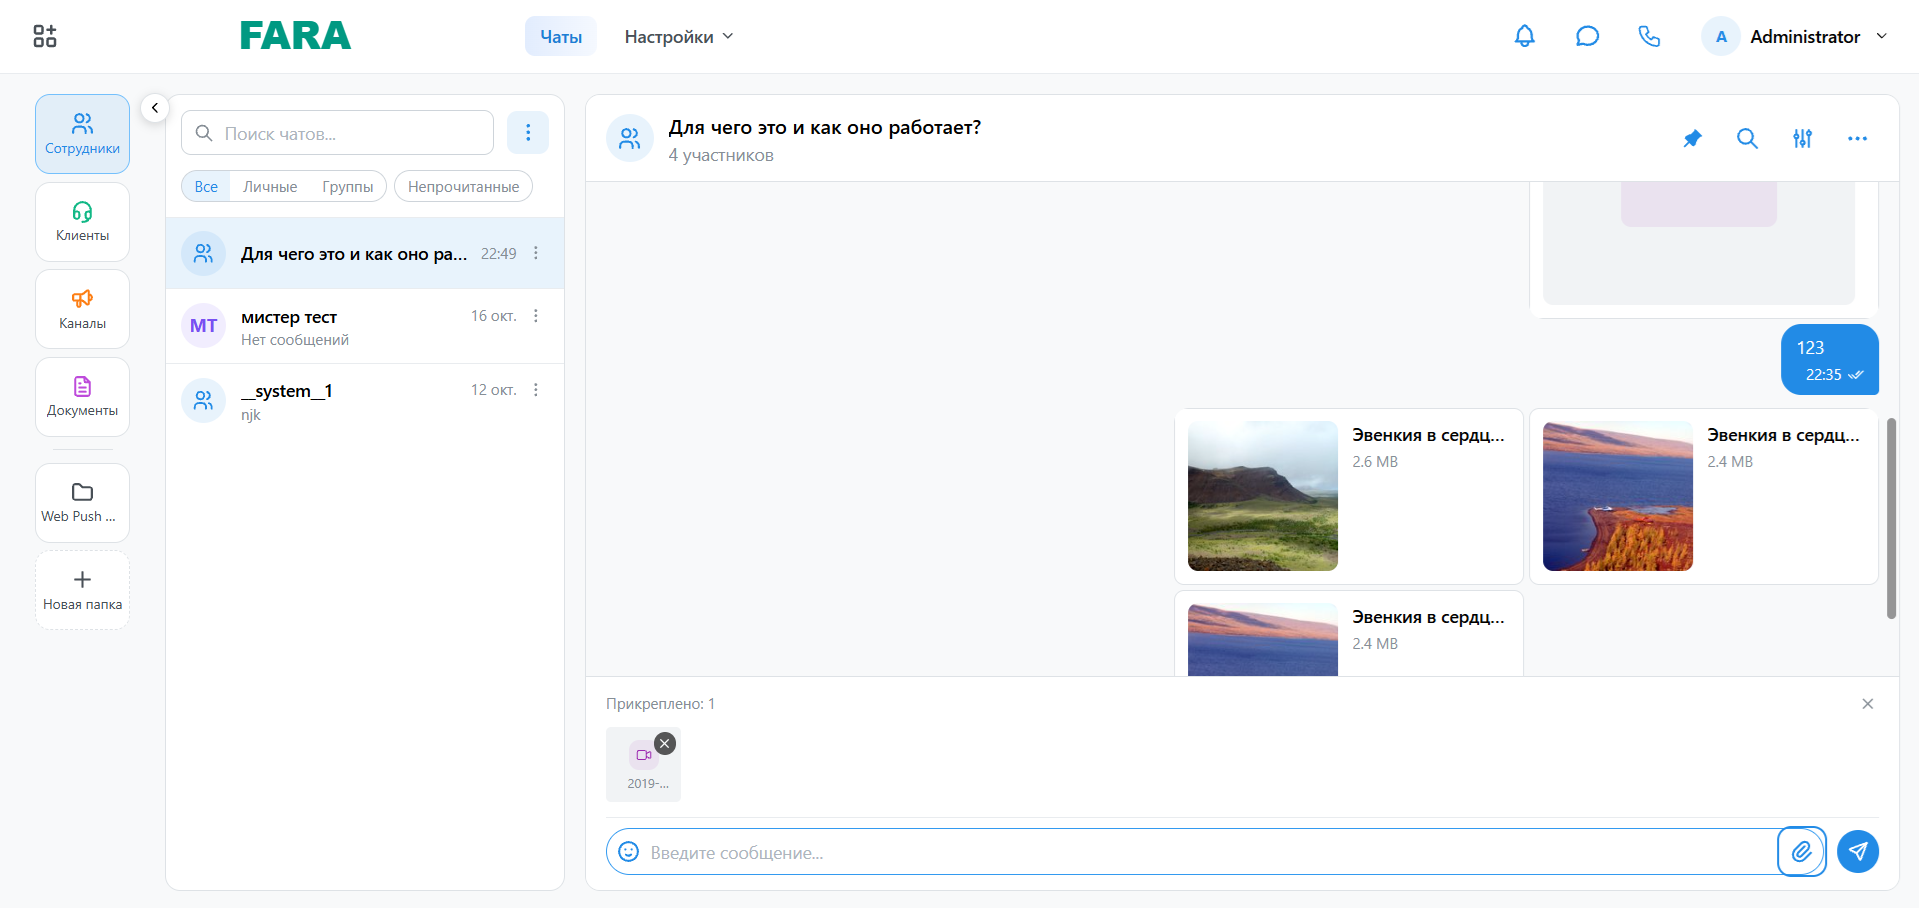Open the notifications bell icon
The width and height of the screenshot is (1919, 908).
pyautogui.click(x=1524, y=36)
